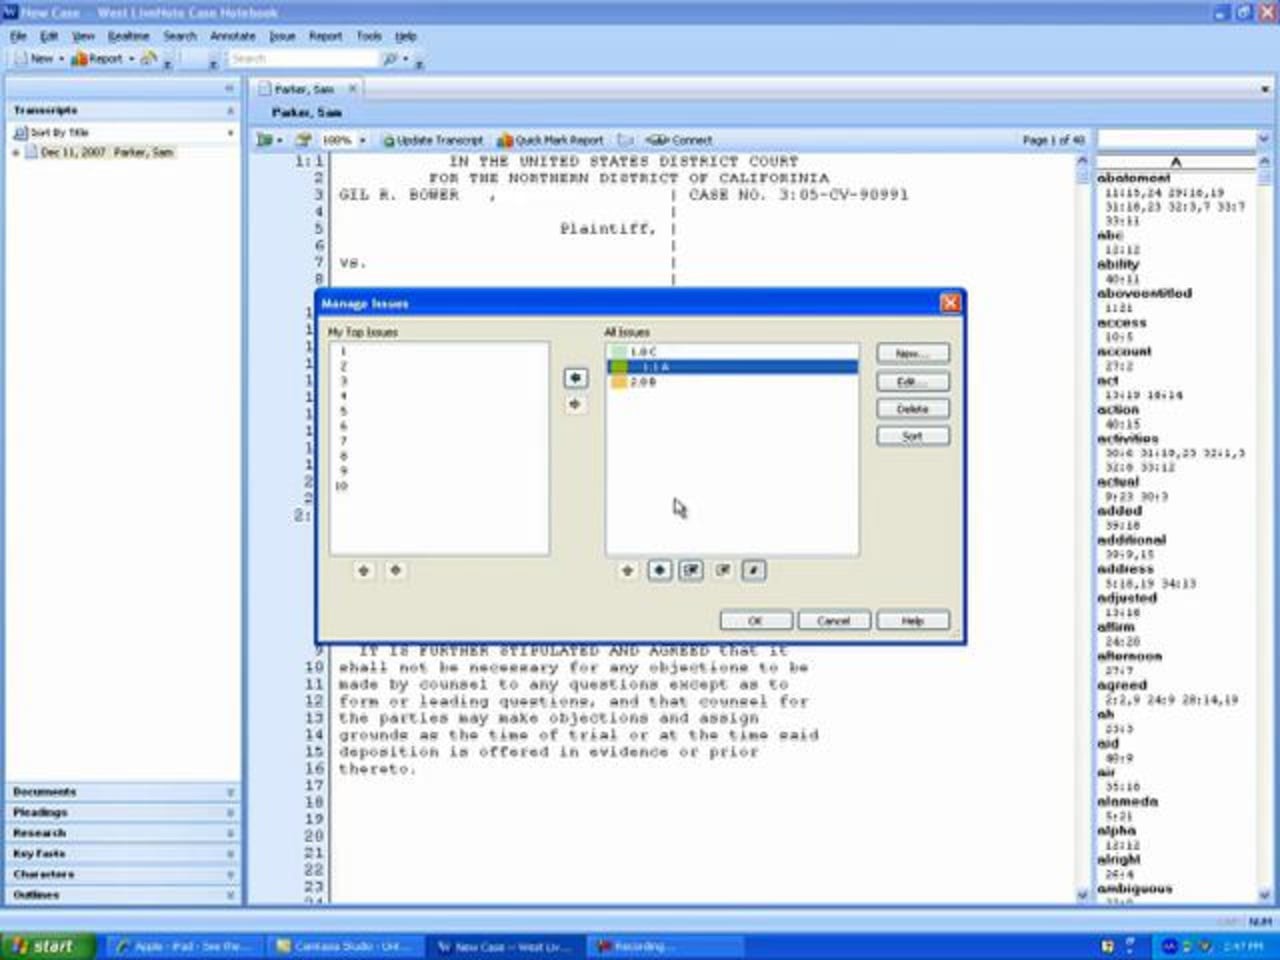Image resolution: width=1280 pixels, height=960 pixels.
Task: Expand the Documents panel in sidebar
Action: point(230,792)
